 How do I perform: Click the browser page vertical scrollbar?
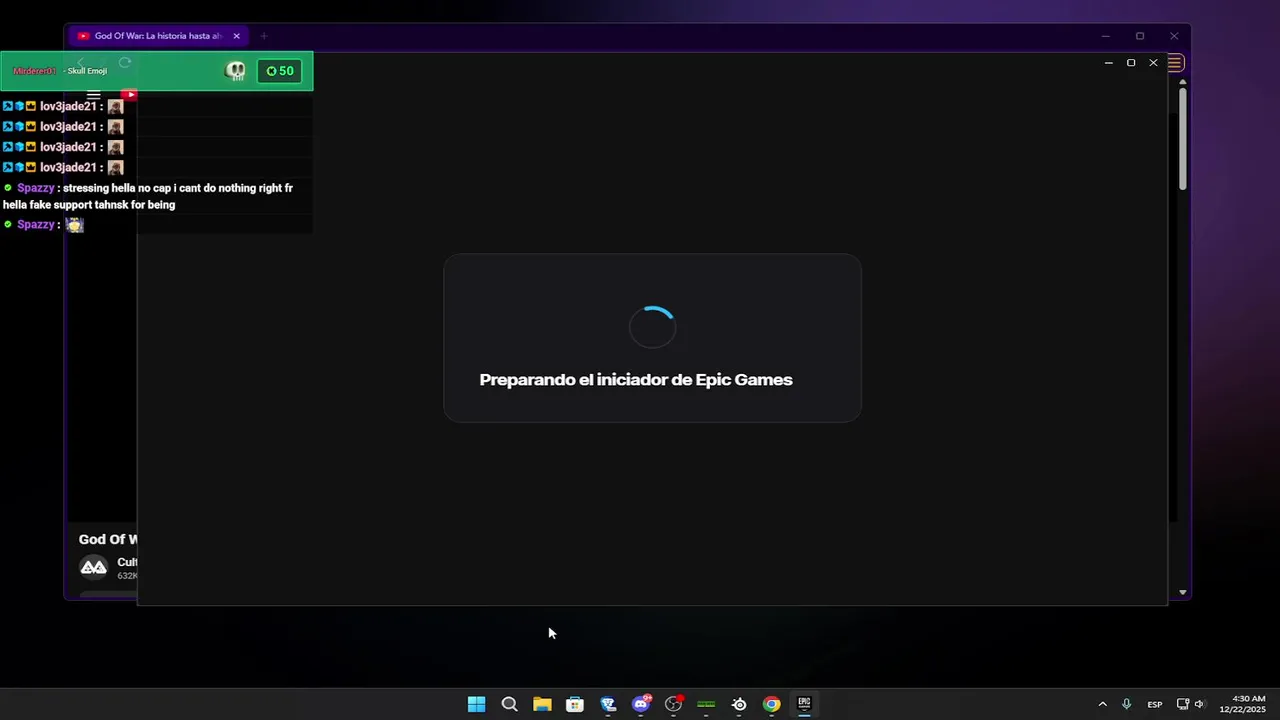(1182, 140)
